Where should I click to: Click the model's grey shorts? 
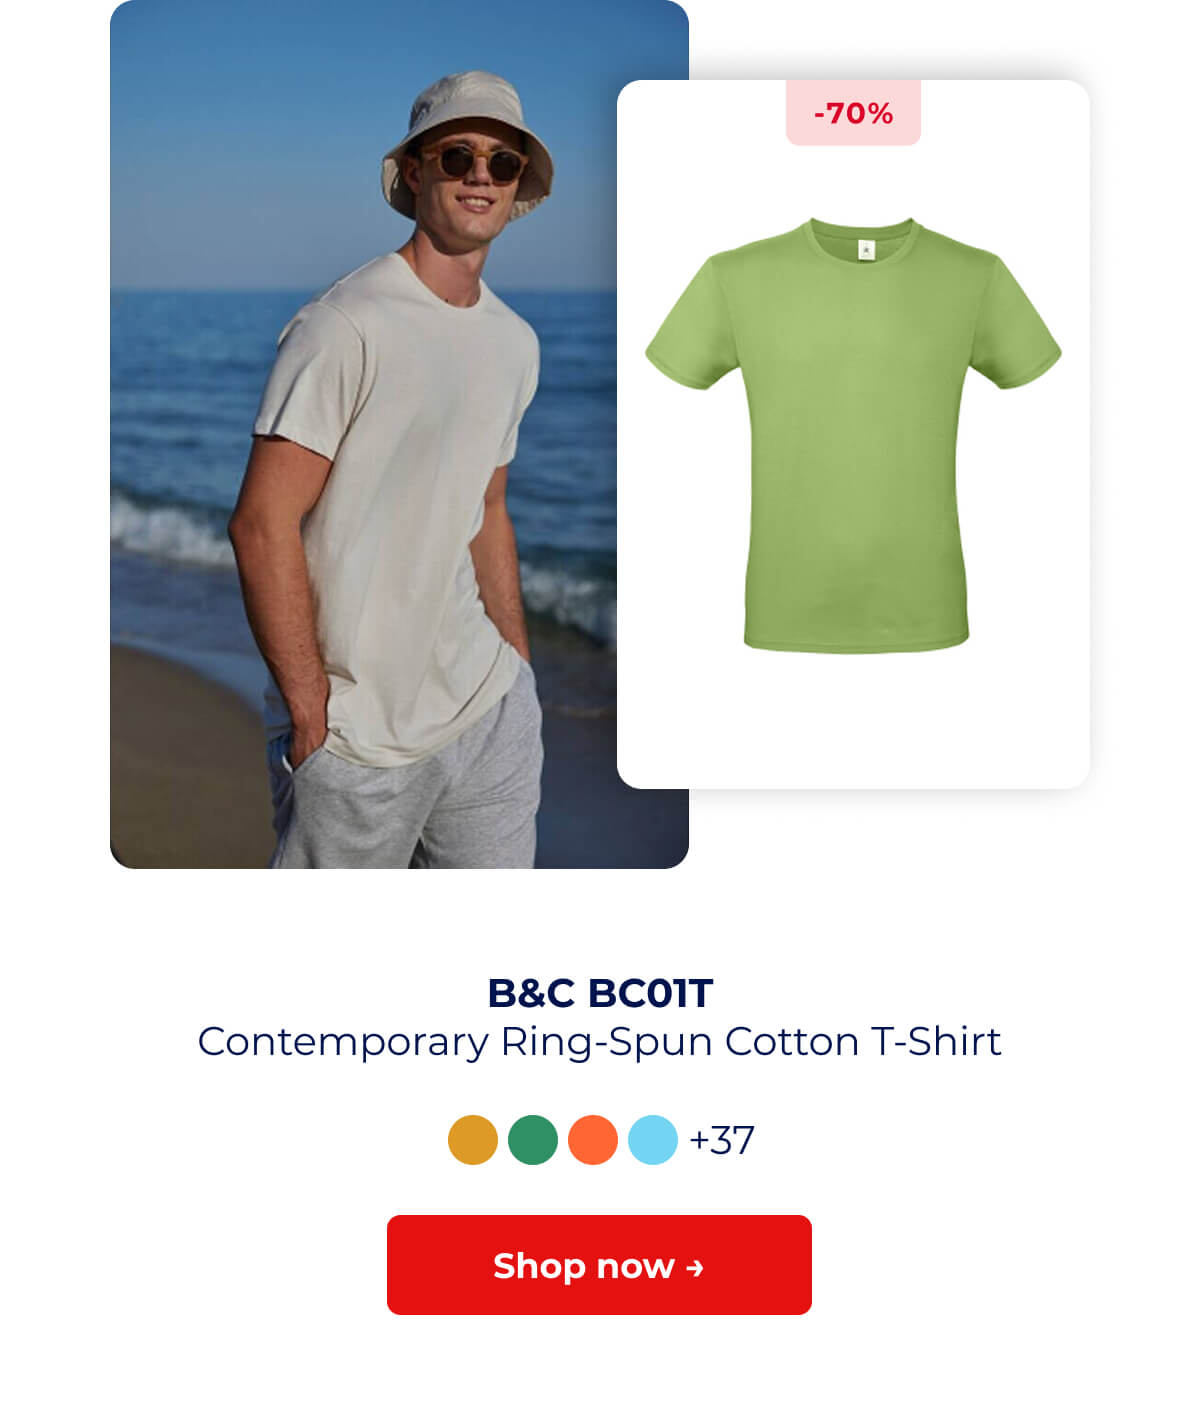pyautogui.click(x=410, y=780)
